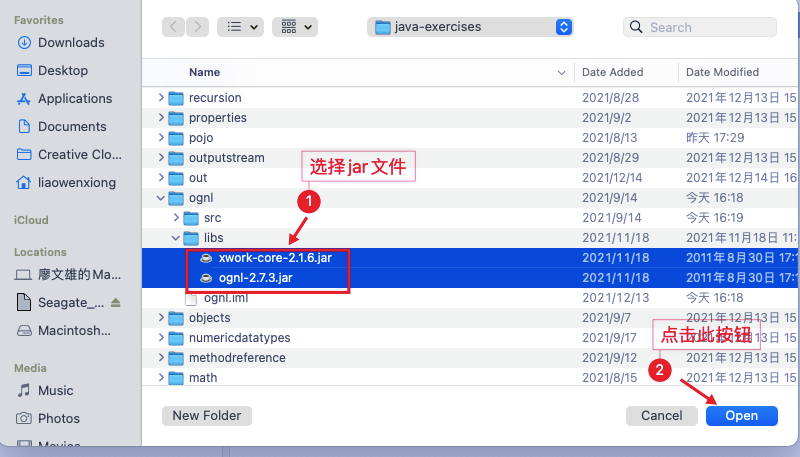Screen dimensions: 800x457
Task: Sort by the Name column header
Action: pyautogui.click(x=205, y=72)
